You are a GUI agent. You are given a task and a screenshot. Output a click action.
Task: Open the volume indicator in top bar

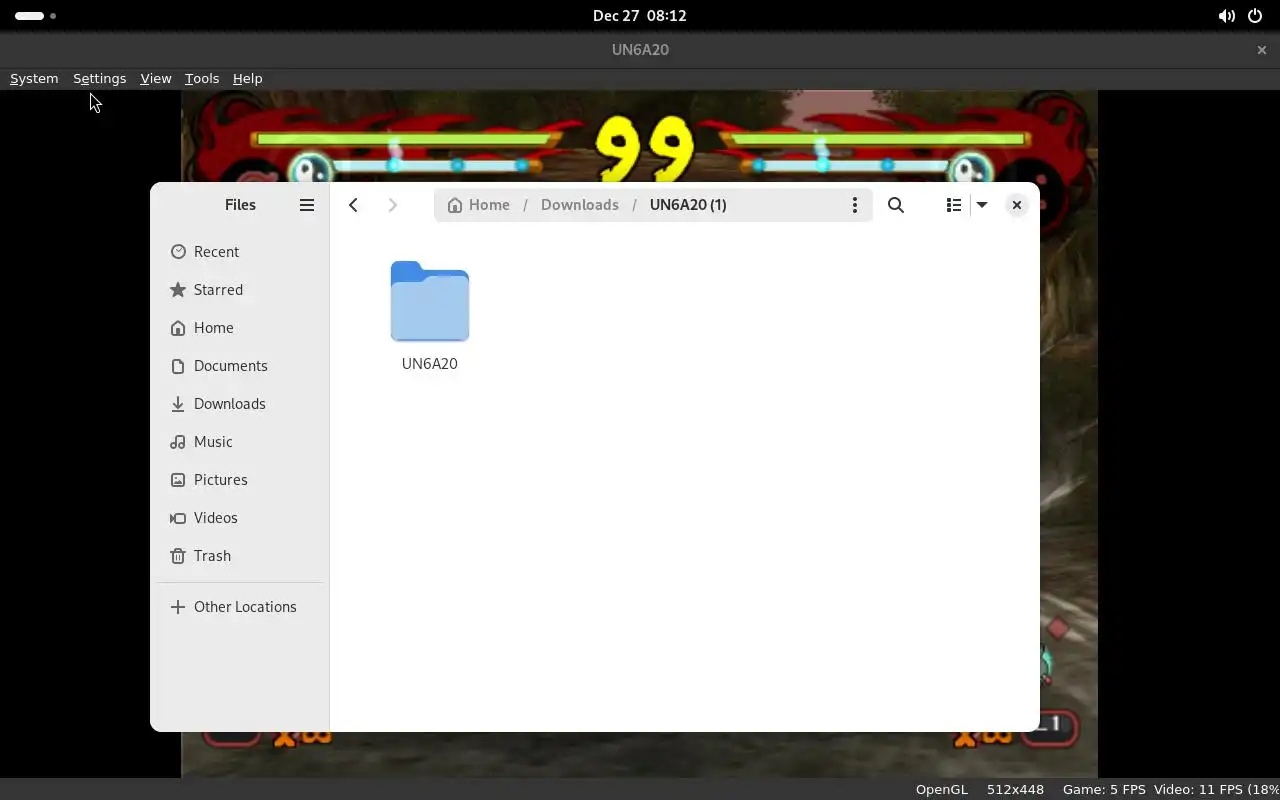pyautogui.click(x=1227, y=16)
